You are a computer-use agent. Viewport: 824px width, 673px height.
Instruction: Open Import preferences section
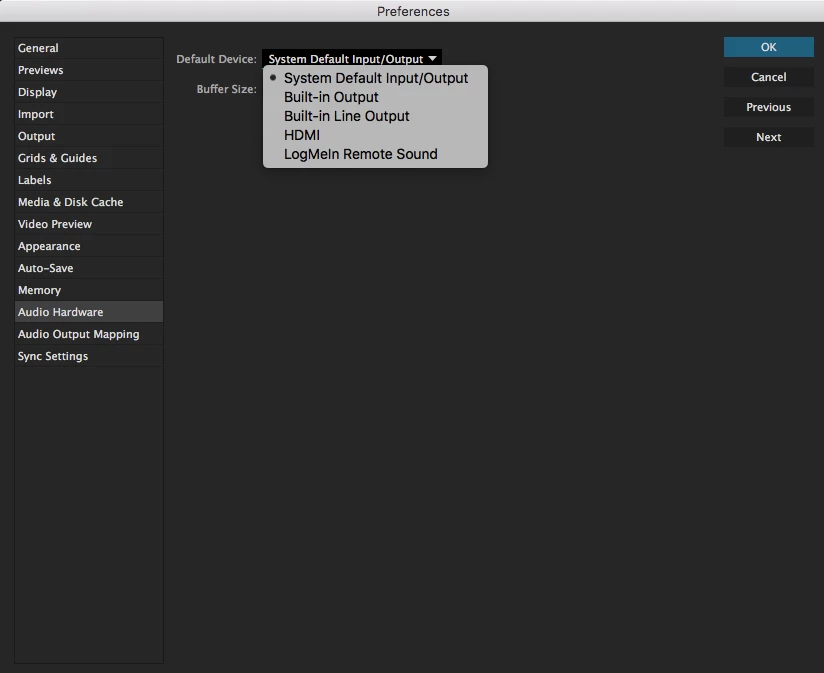[89, 114]
